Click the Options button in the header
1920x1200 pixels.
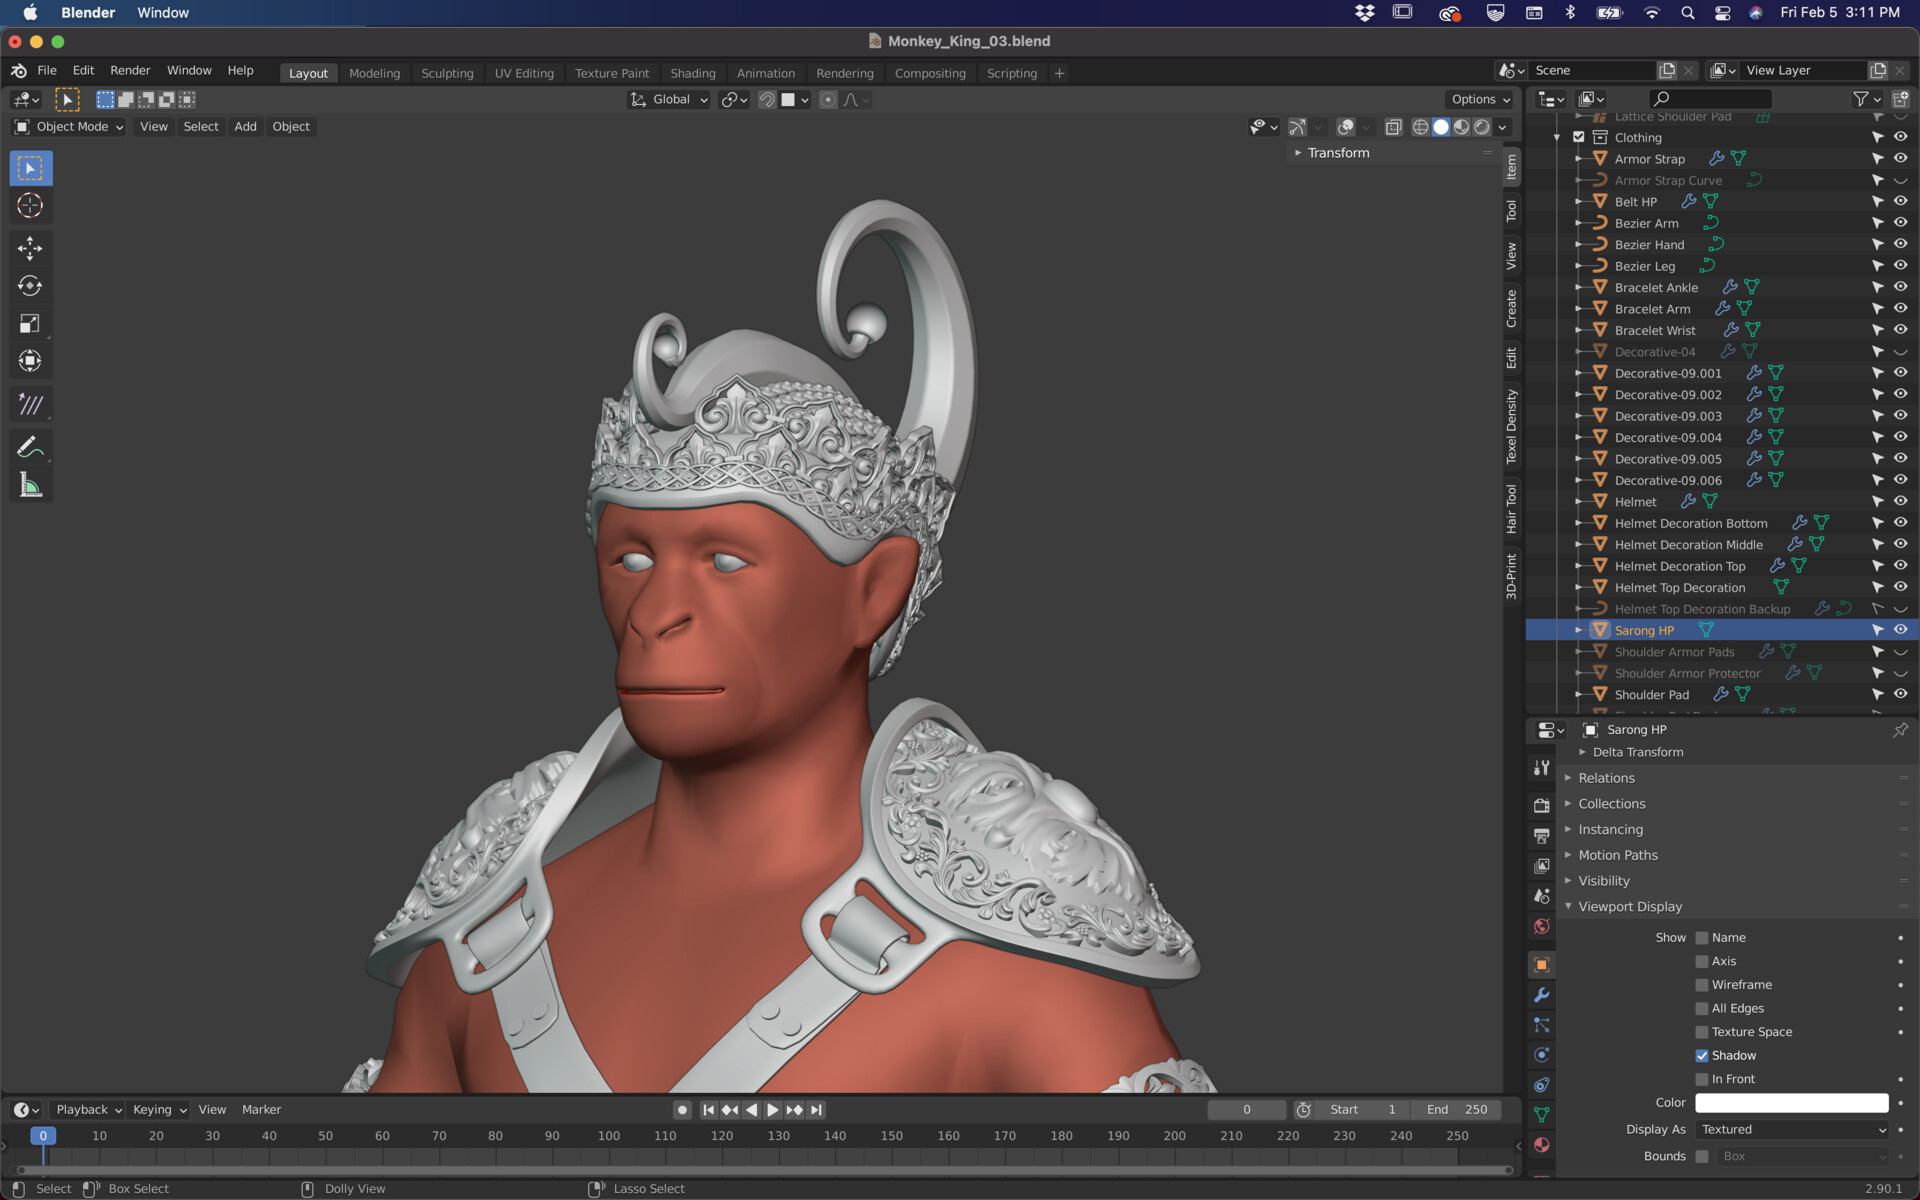point(1479,99)
